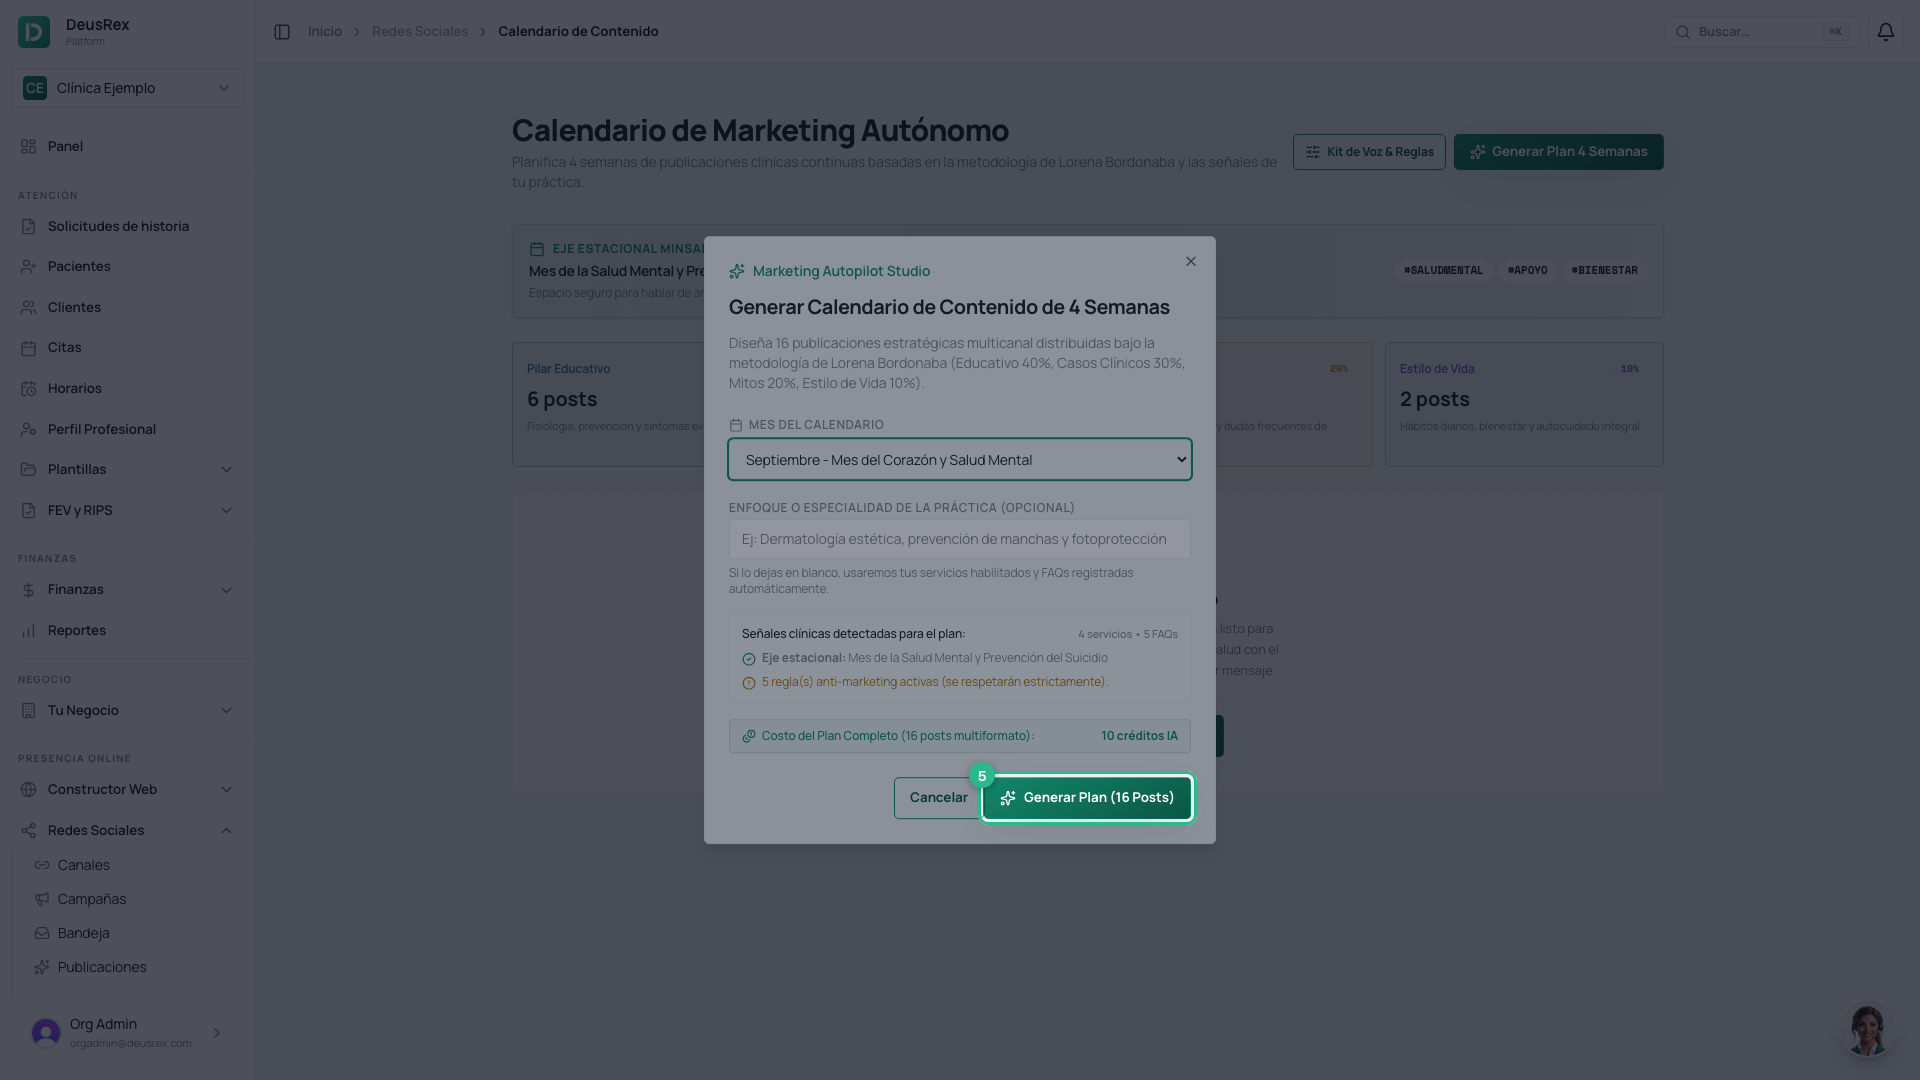The width and height of the screenshot is (1920, 1080).
Task: Expand the FEV y RIPS menu
Action: (127, 510)
